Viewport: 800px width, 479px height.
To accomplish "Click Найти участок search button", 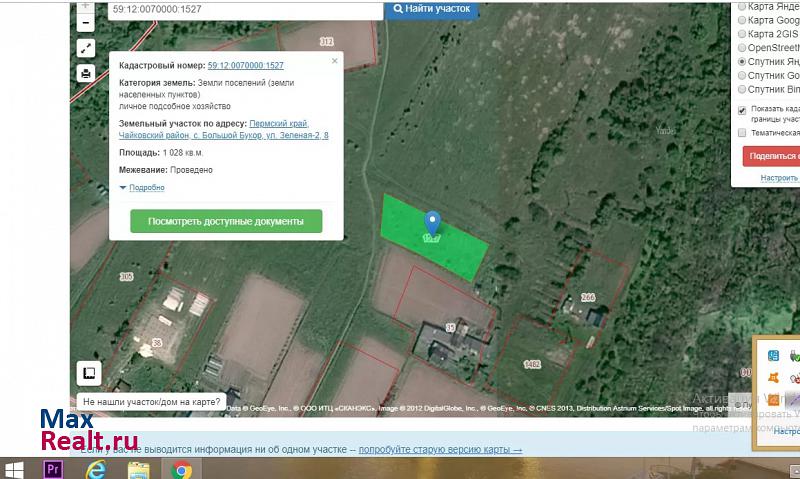I will point(432,9).
